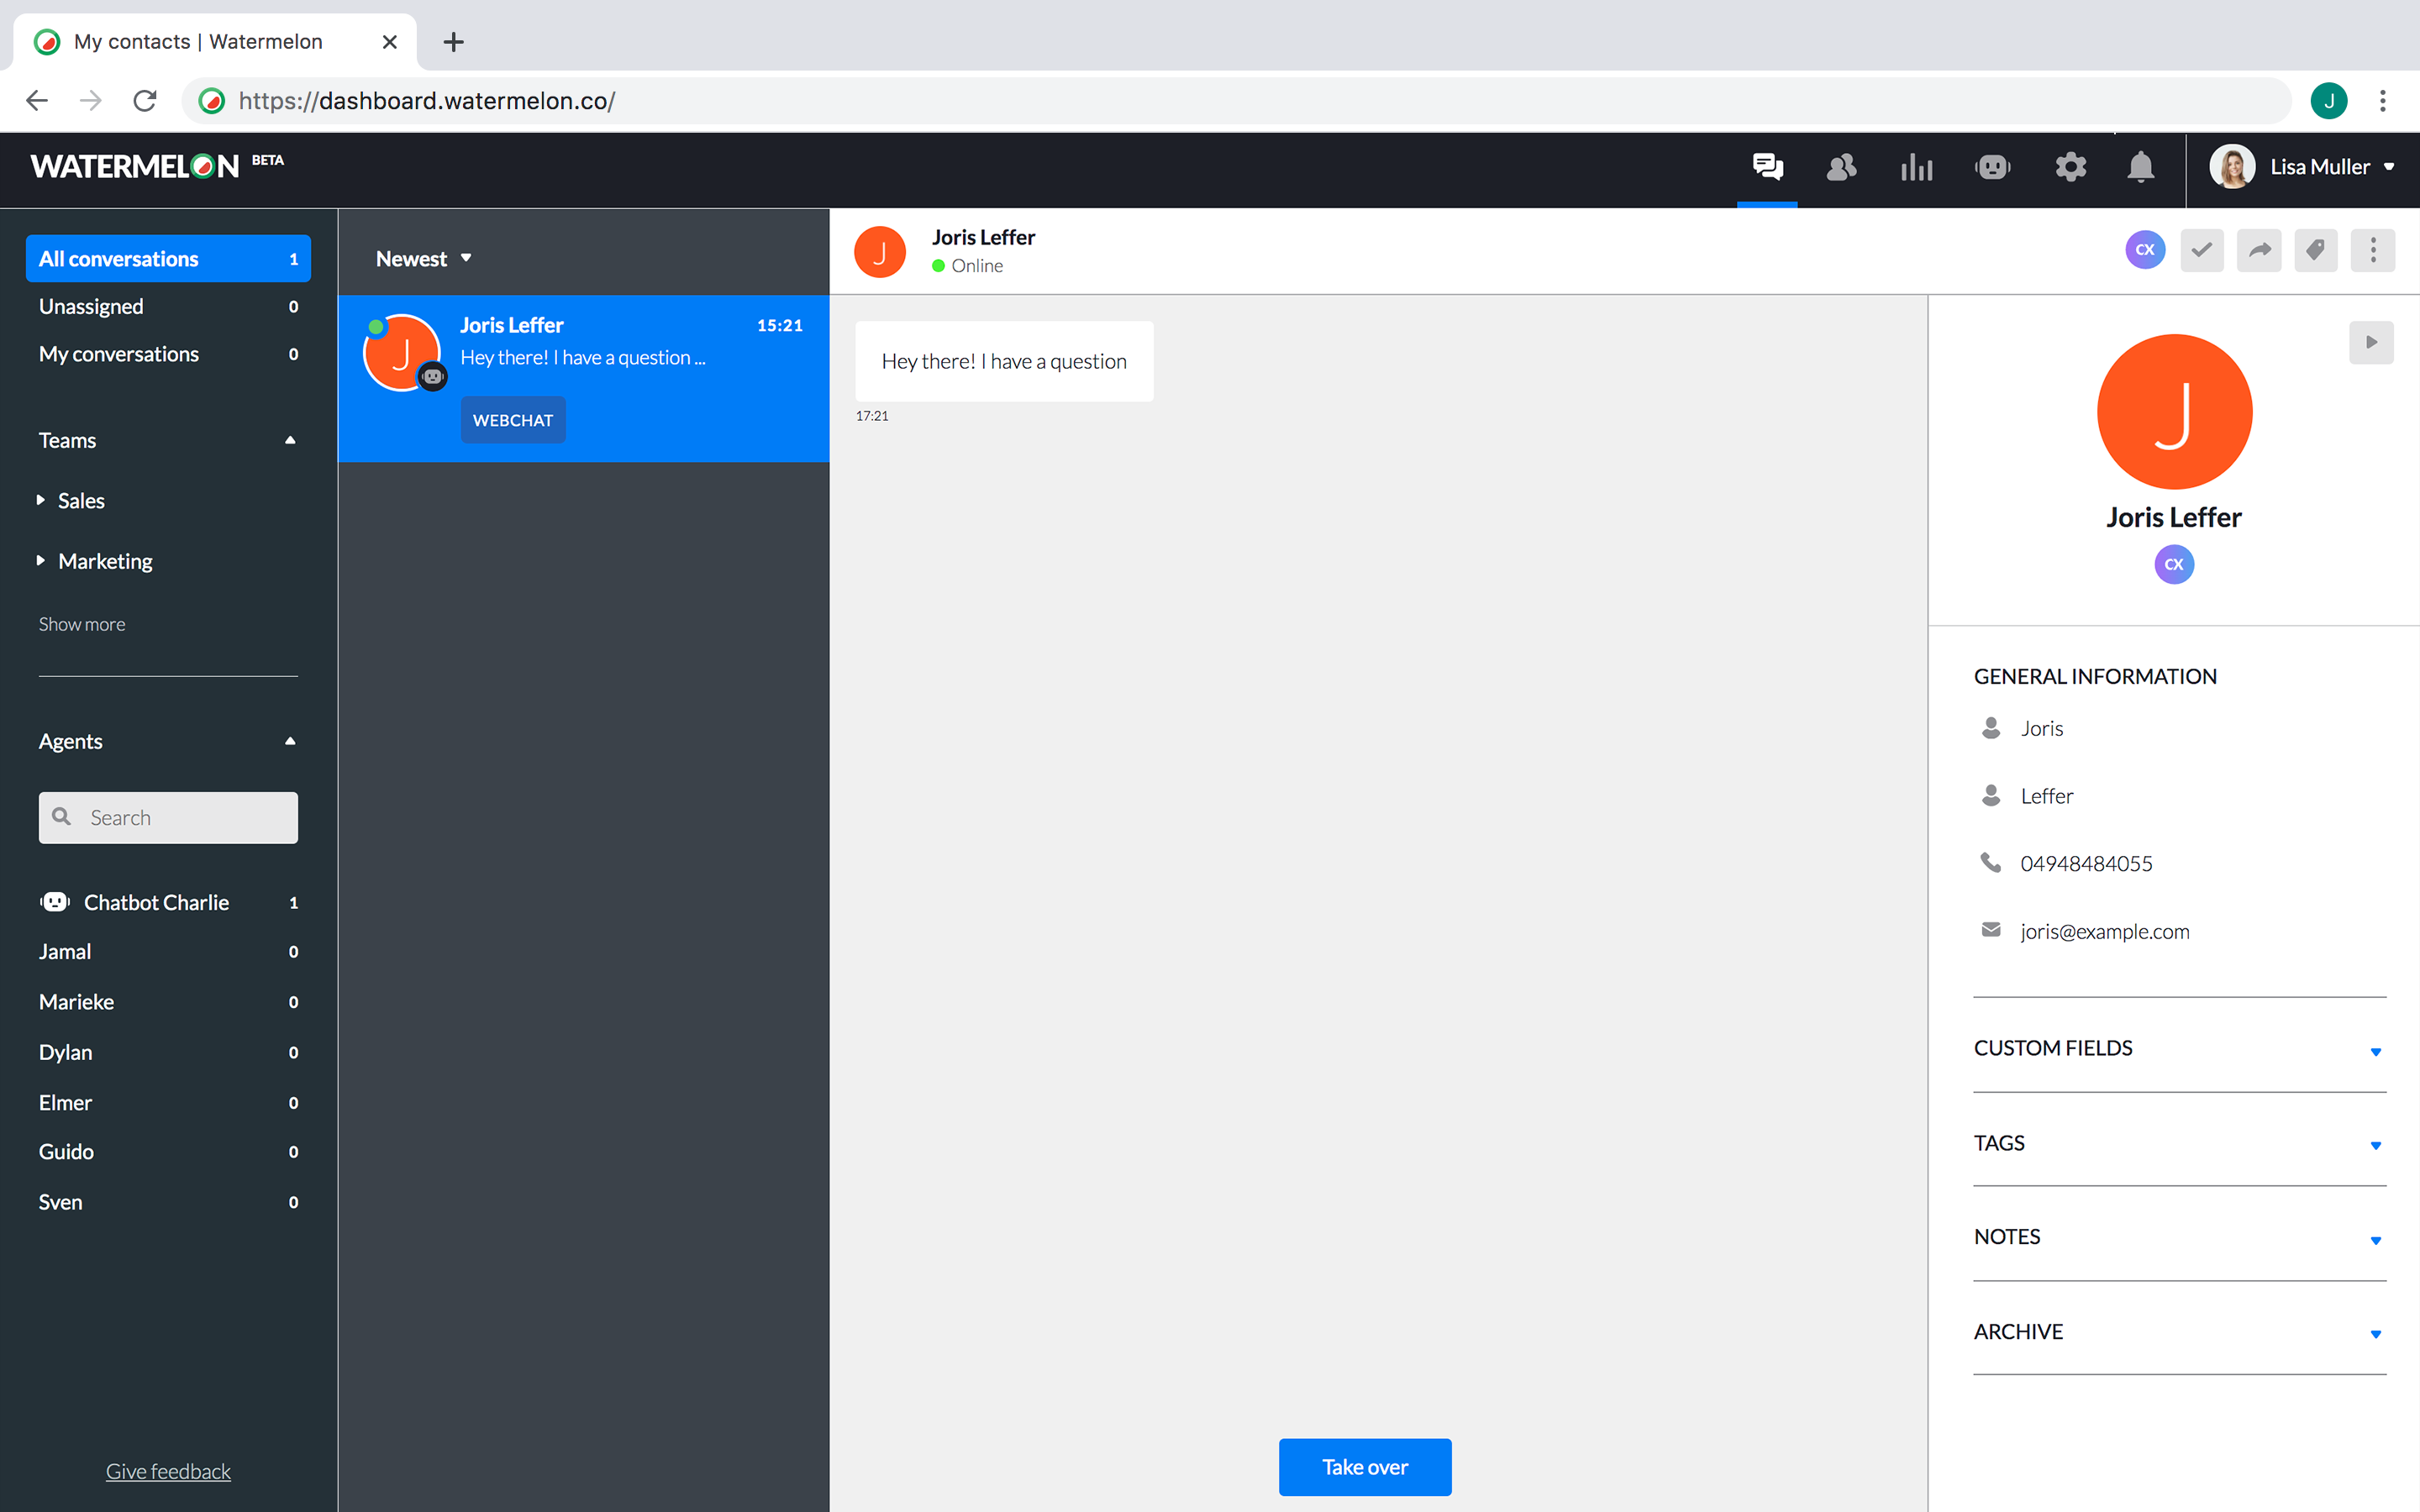Forward conversation using the arrow icon
This screenshot has height=1512, width=2420.
coord(2259,250)
